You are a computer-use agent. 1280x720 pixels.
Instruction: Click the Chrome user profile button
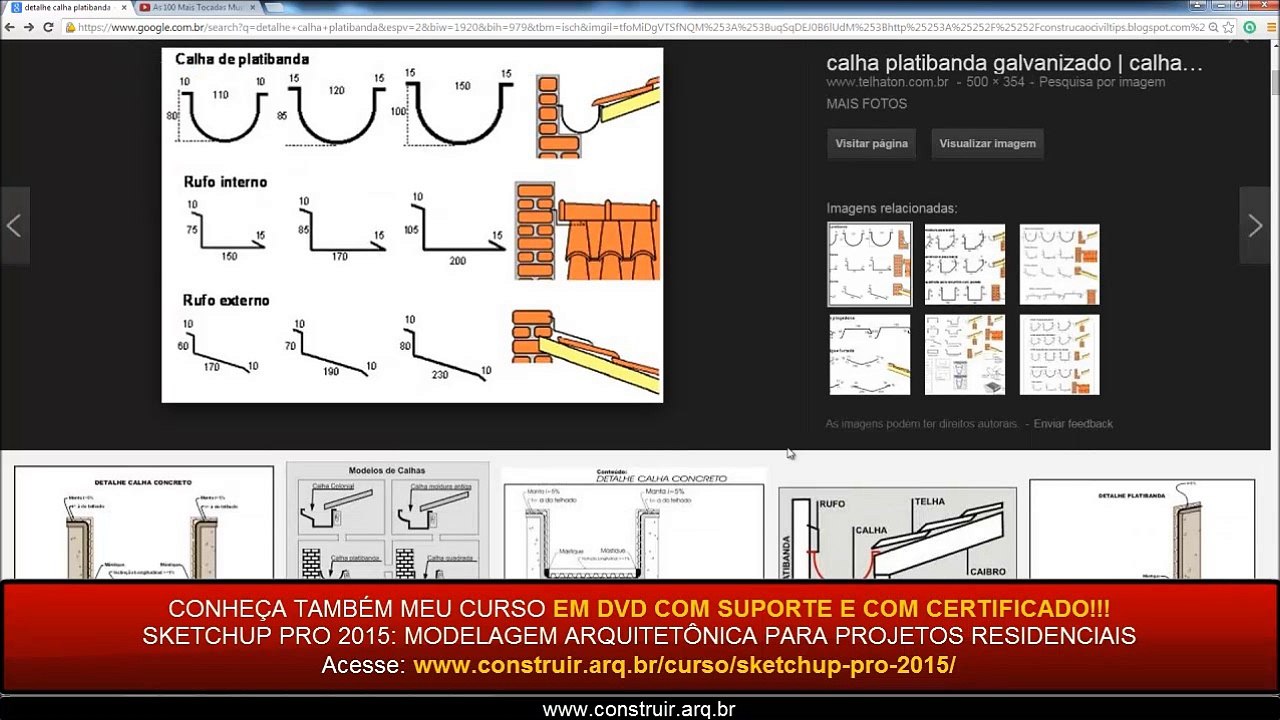1197,6
